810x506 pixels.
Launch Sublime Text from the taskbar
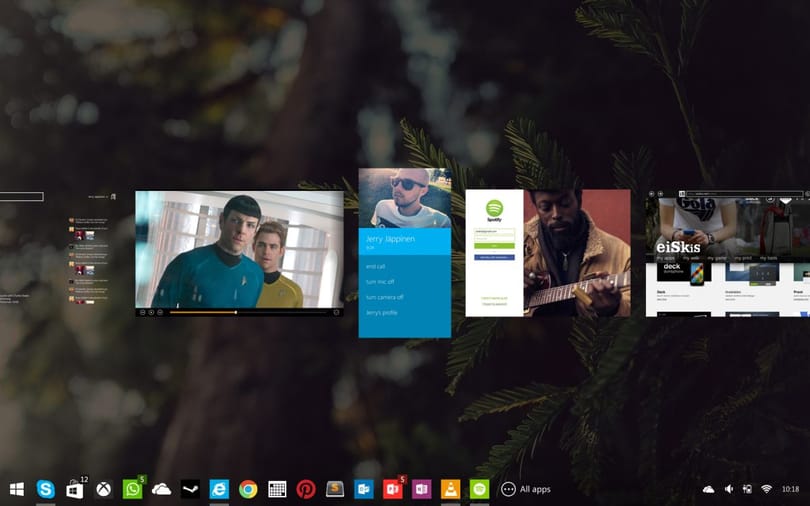click(x=335, y=488)
